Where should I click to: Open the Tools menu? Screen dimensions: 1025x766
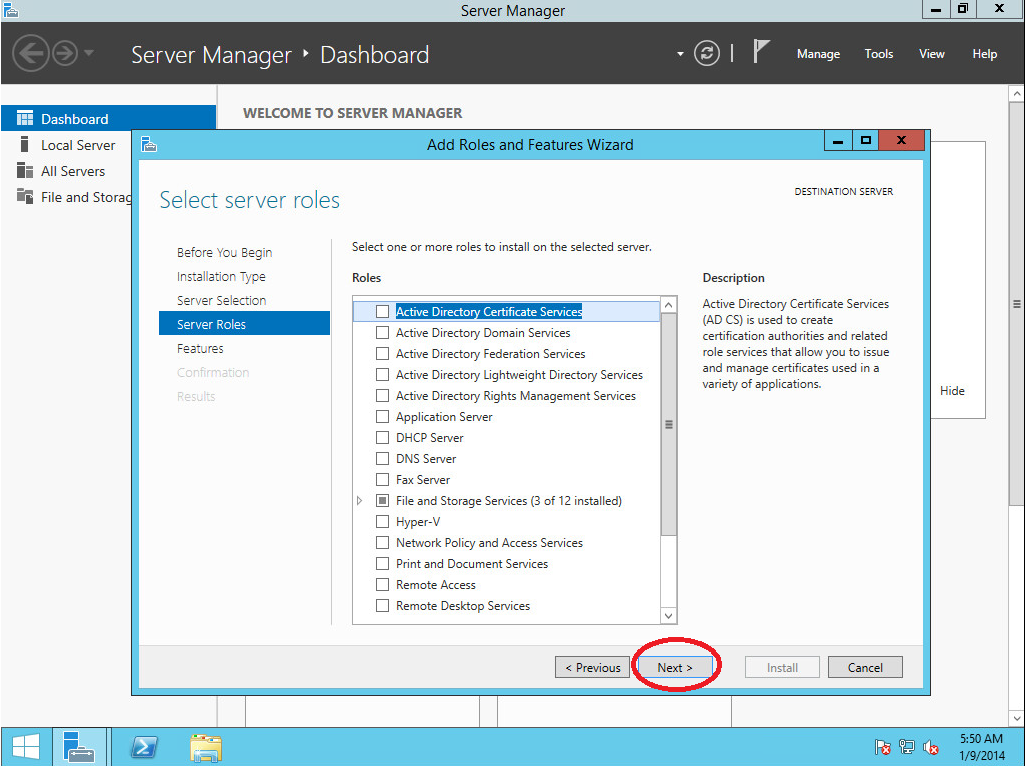(x=879, y=54)
